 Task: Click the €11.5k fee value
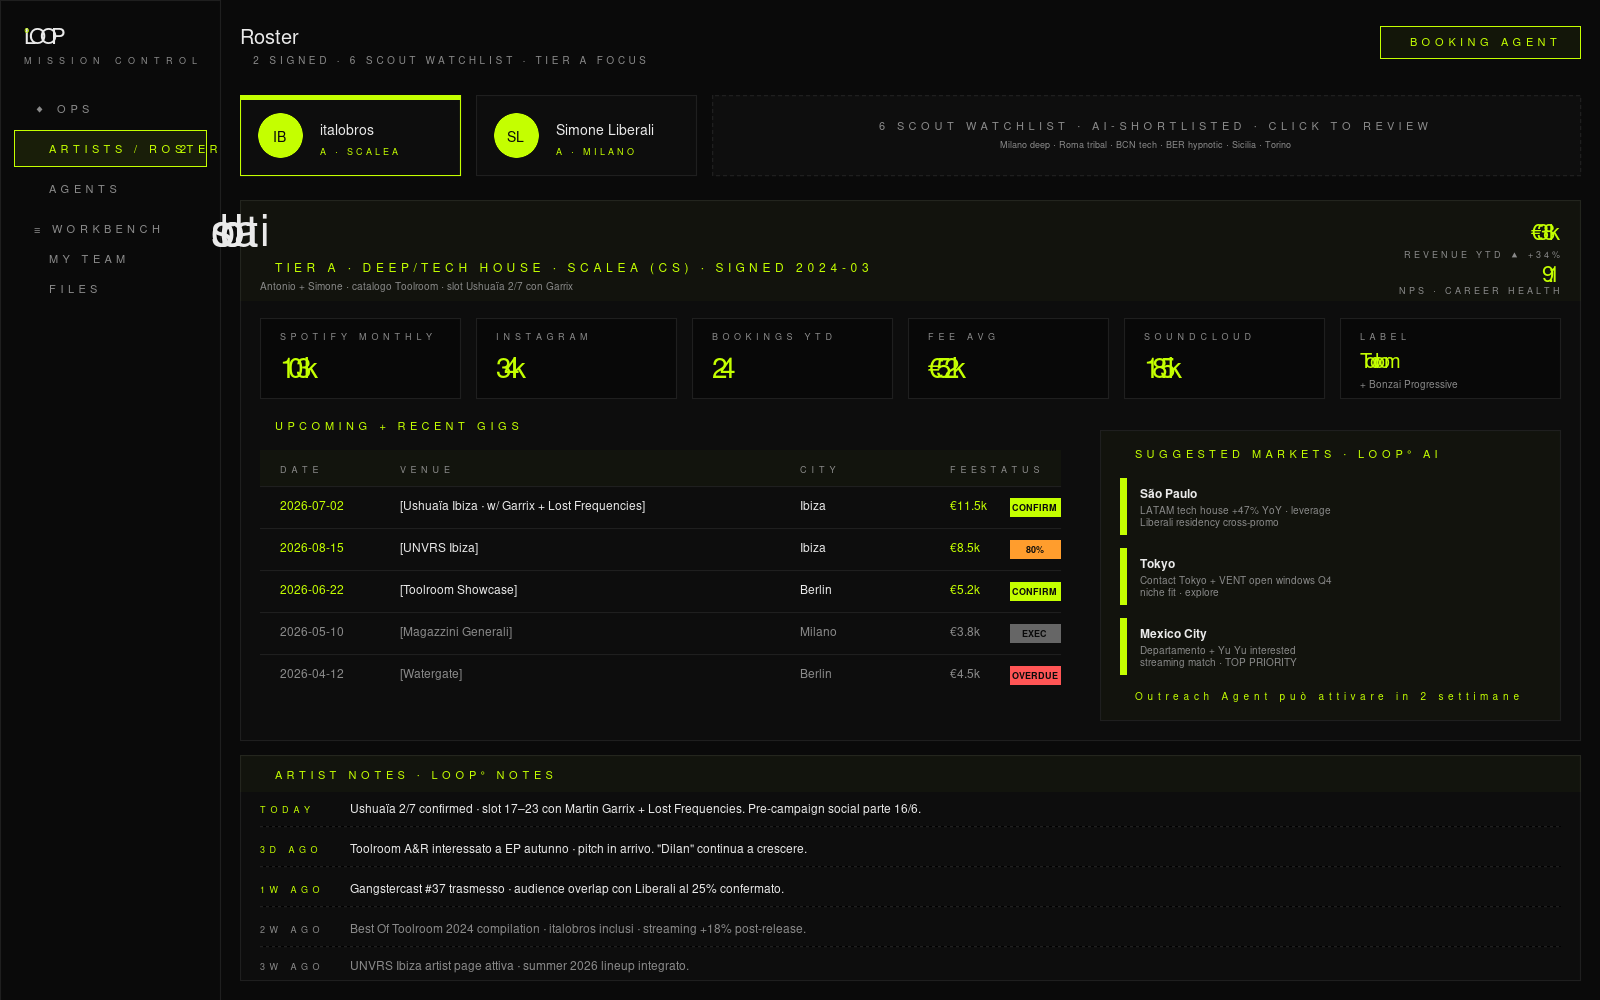tap(968, 506)
